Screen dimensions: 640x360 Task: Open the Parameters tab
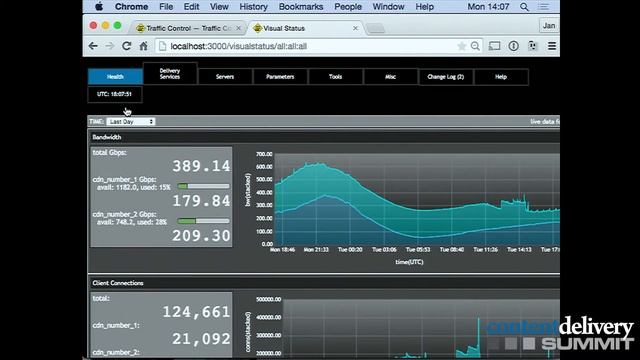coord(280,77)
